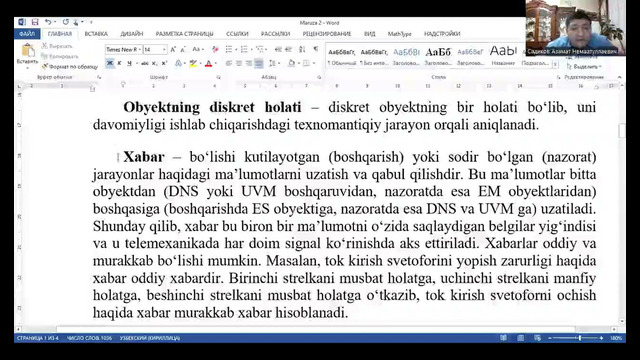Screen dimensions: 640x360
Task: Apply red font color
Action: (209, 63)
